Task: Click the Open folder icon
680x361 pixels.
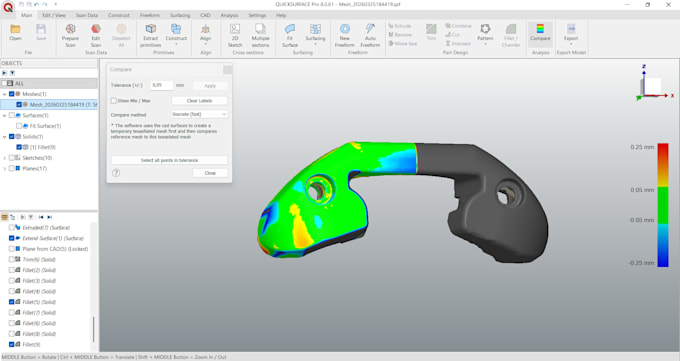Action: tap(16, 30)
